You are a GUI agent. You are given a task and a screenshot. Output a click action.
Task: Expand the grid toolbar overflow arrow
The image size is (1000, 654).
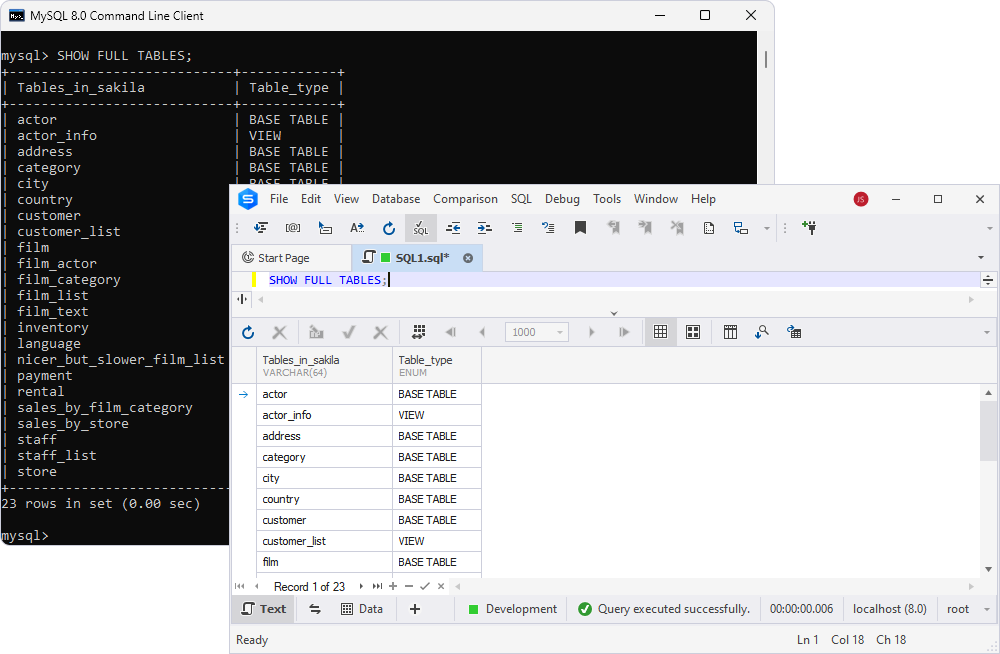pos(987,332)
